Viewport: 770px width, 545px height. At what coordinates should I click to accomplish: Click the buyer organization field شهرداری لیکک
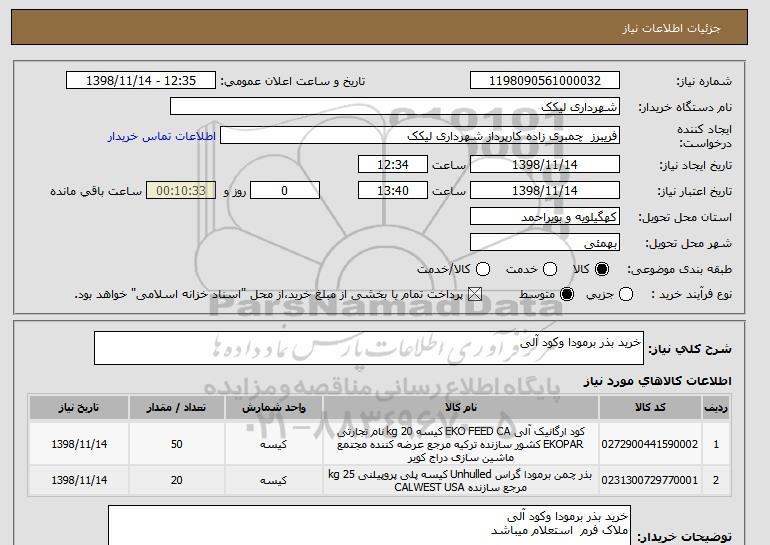395,107
